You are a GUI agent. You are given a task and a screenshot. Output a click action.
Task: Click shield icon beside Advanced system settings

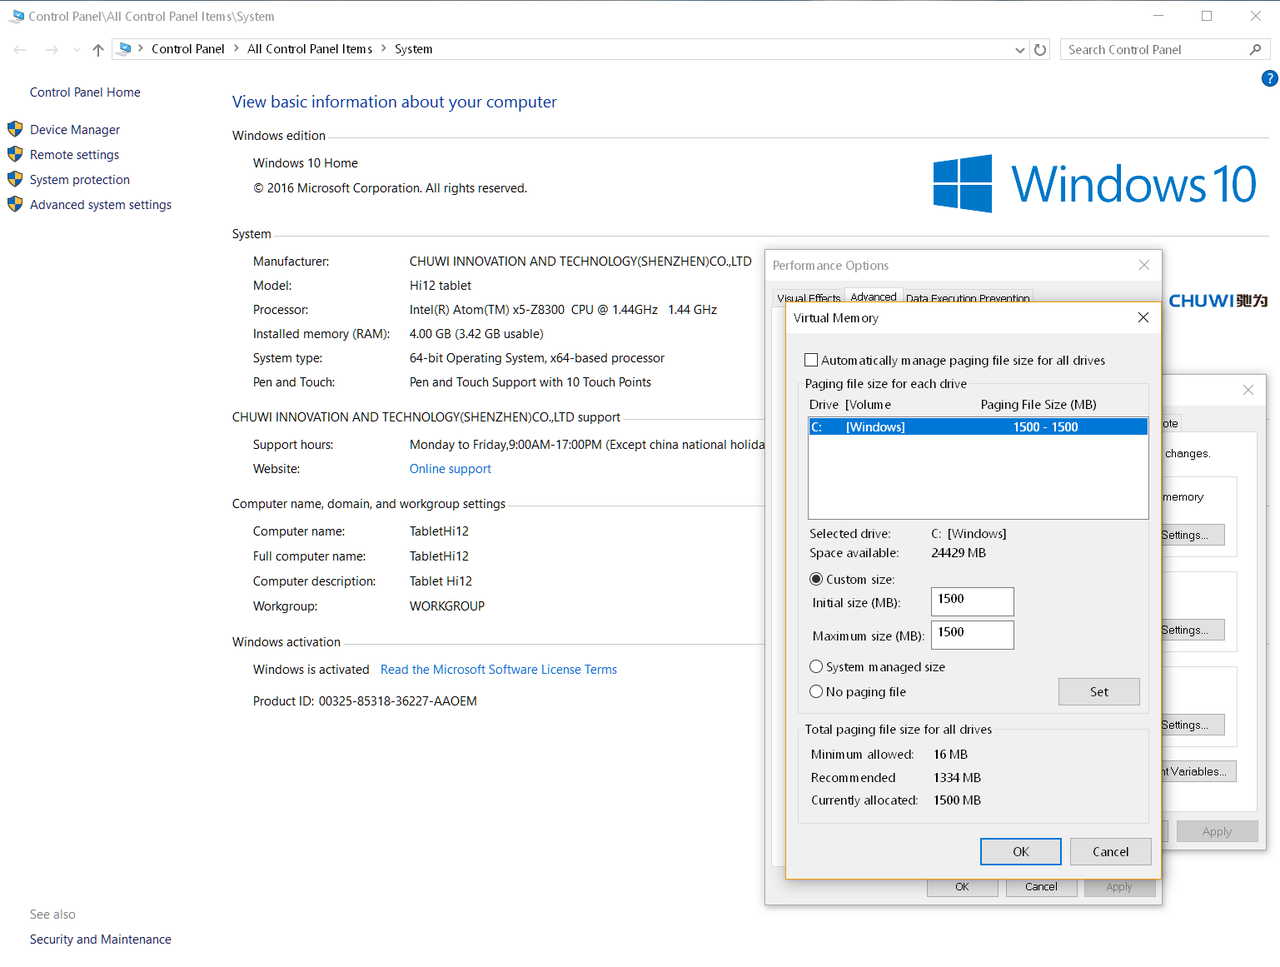[15, 204]
